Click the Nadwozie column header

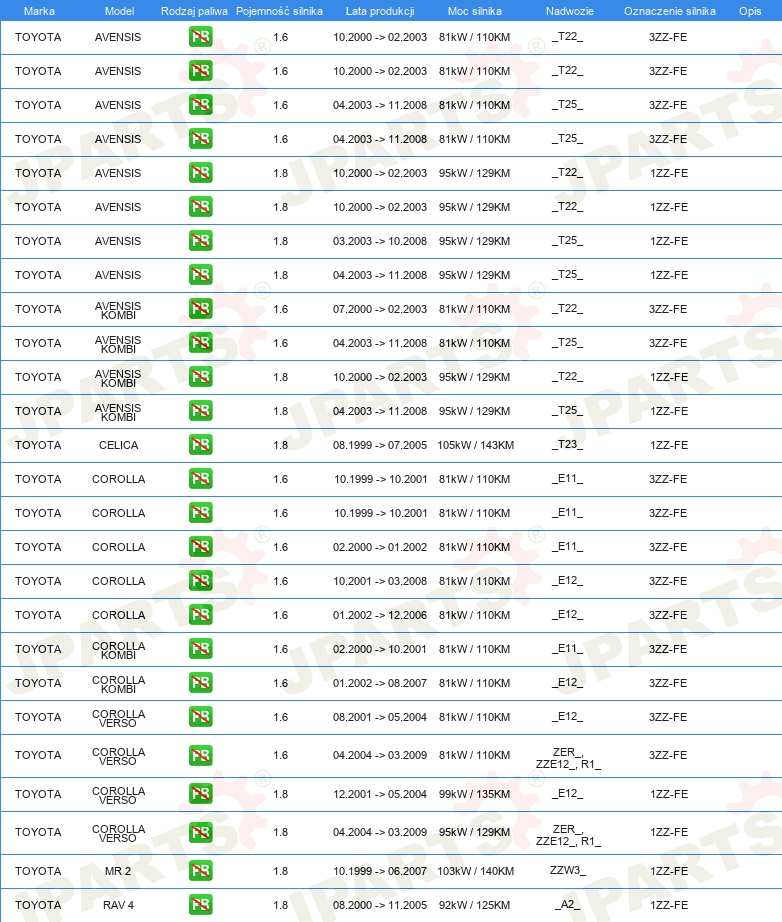pos(570,11)
